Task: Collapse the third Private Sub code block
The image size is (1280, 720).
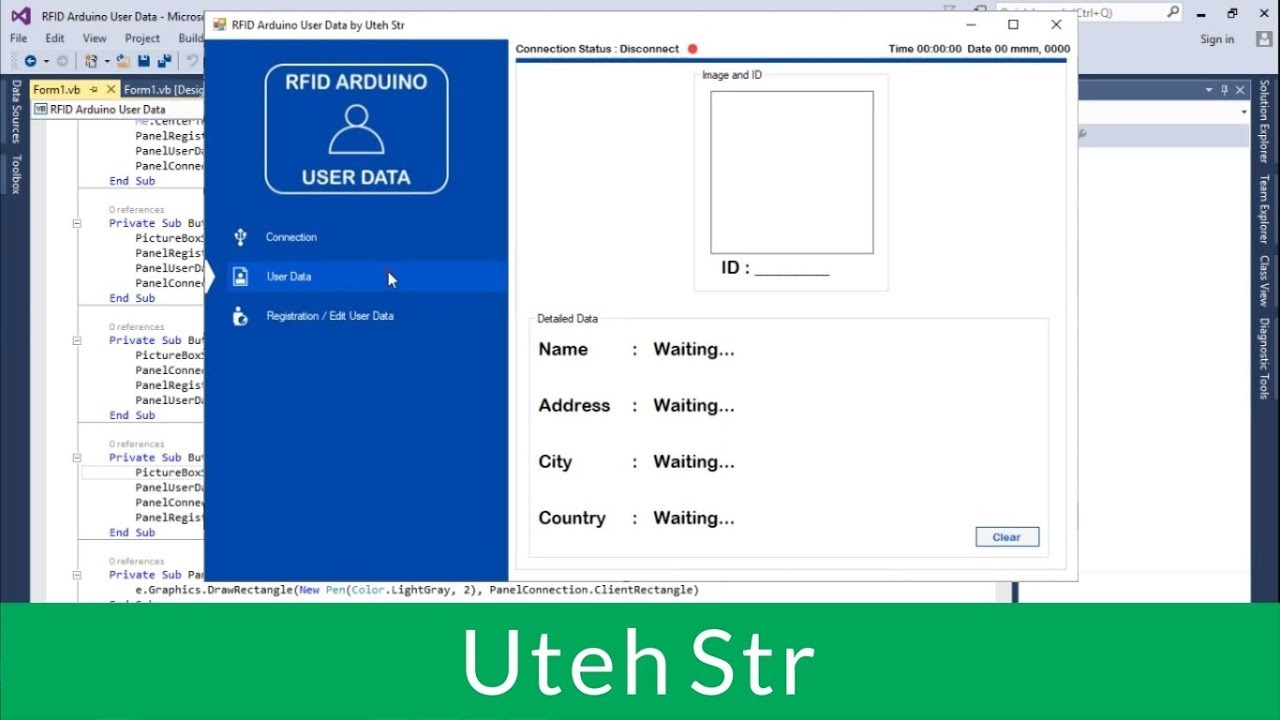Action: click(x=76, y=457)
